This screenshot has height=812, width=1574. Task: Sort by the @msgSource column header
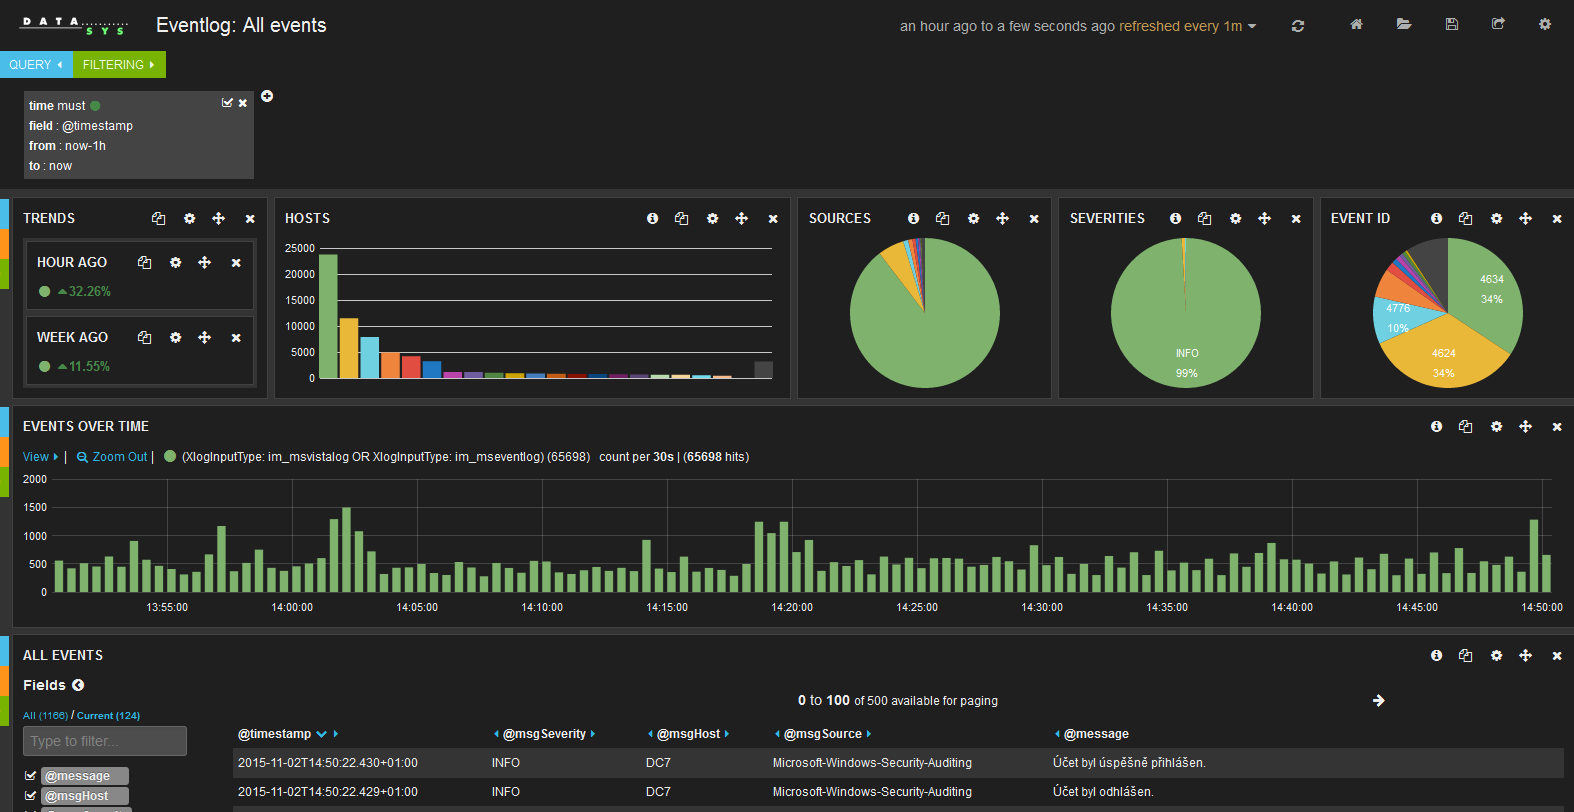tap(823, 734)
